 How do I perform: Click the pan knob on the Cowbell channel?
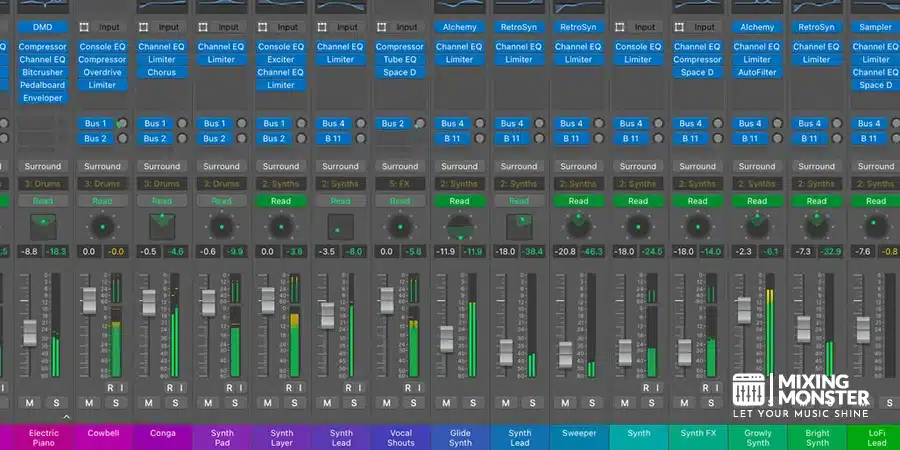(102, 225)
